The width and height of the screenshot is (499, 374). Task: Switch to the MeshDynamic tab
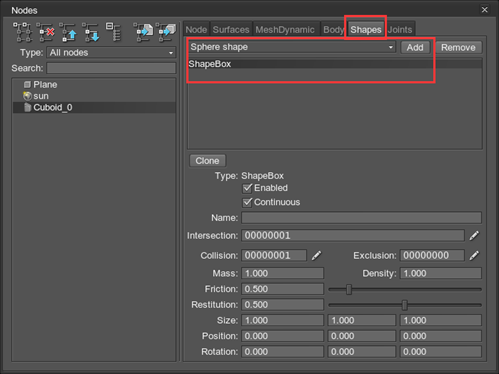(285, 30)
